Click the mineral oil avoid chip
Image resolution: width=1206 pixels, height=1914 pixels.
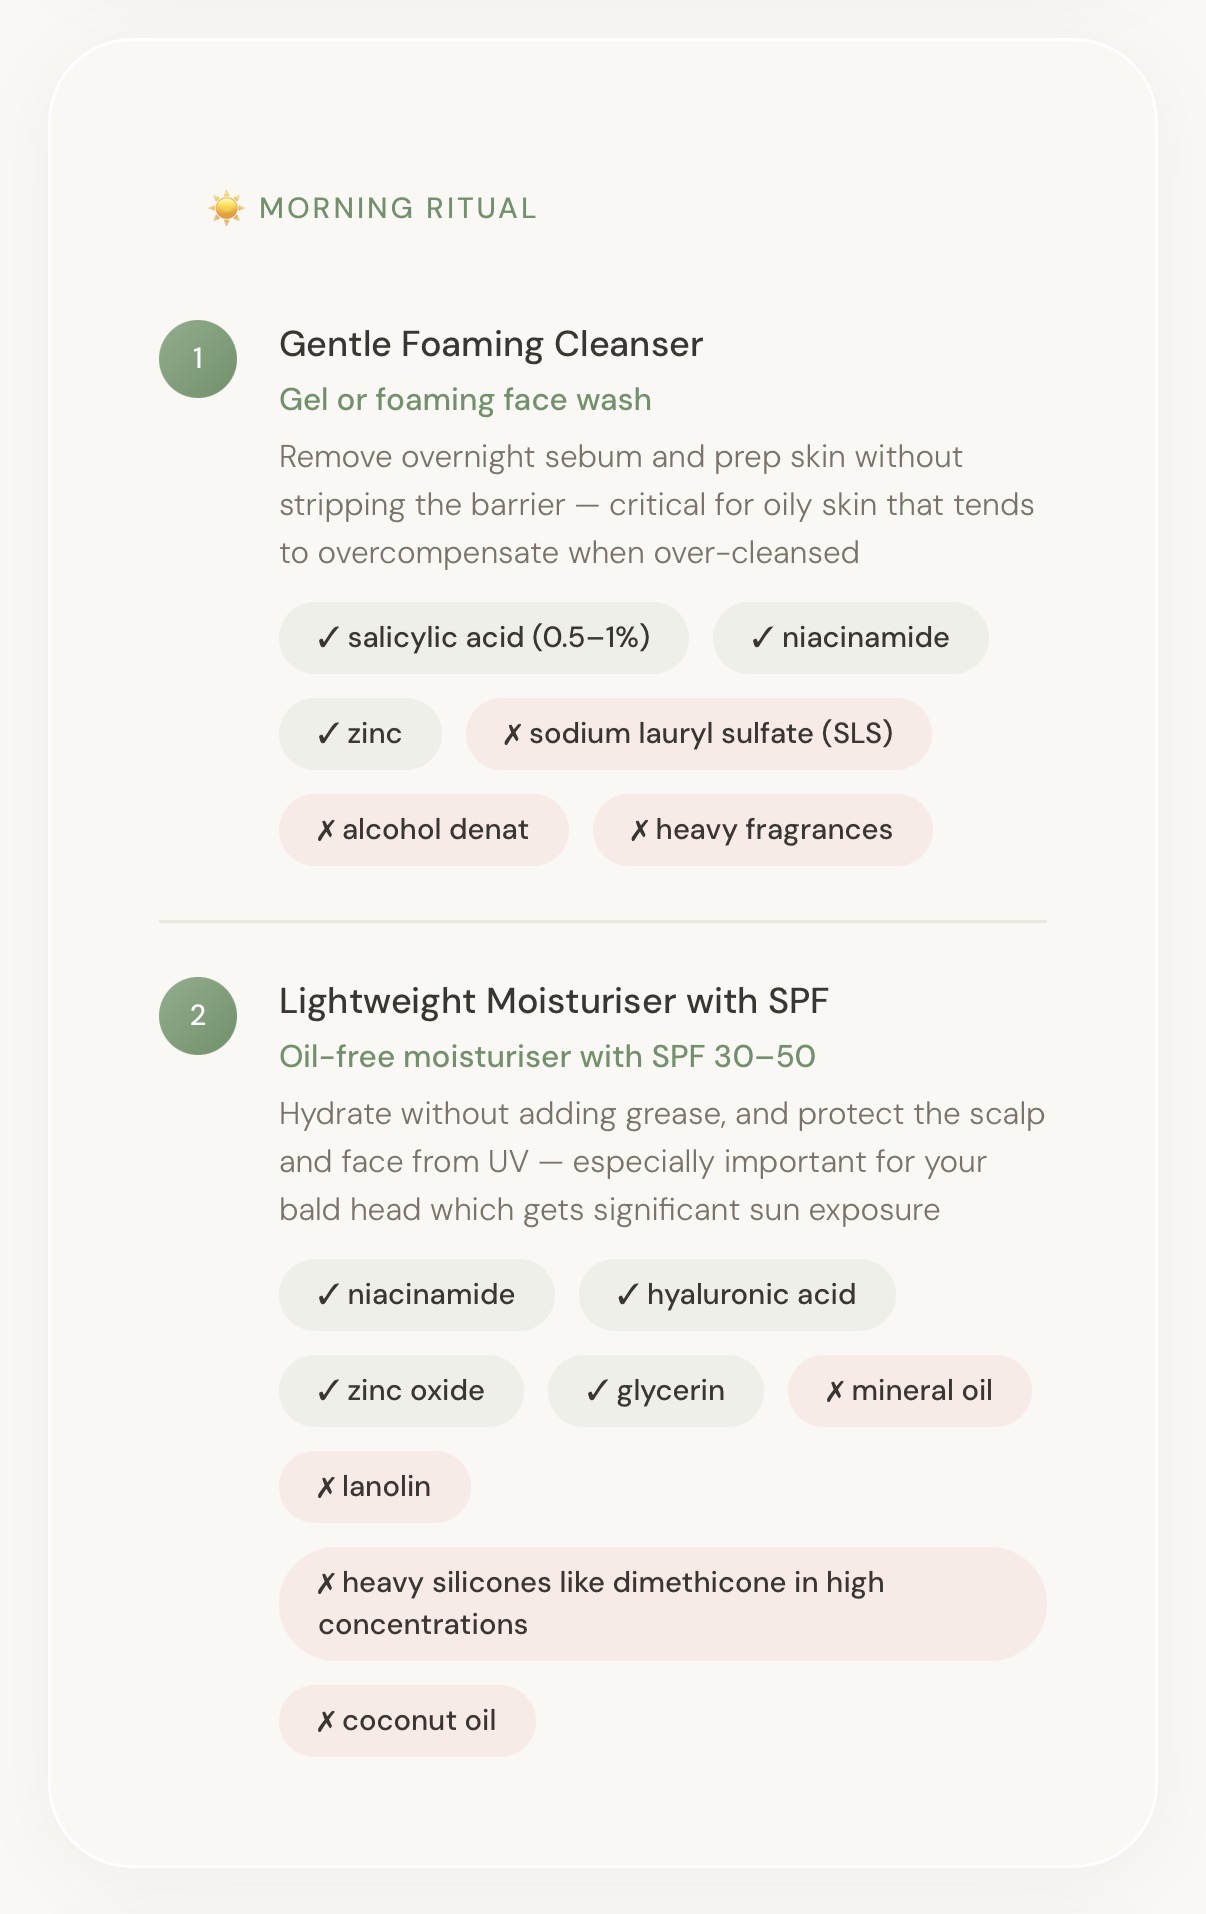coord(909,1391)
